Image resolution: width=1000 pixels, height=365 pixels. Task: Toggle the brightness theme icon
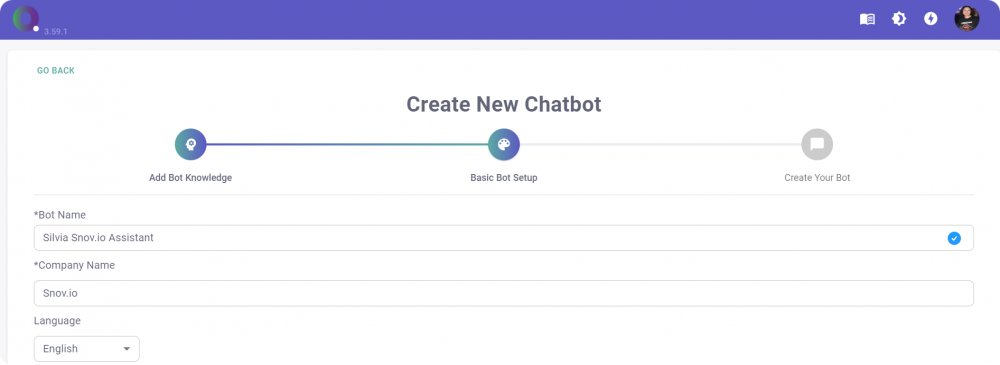pos(899,19)
